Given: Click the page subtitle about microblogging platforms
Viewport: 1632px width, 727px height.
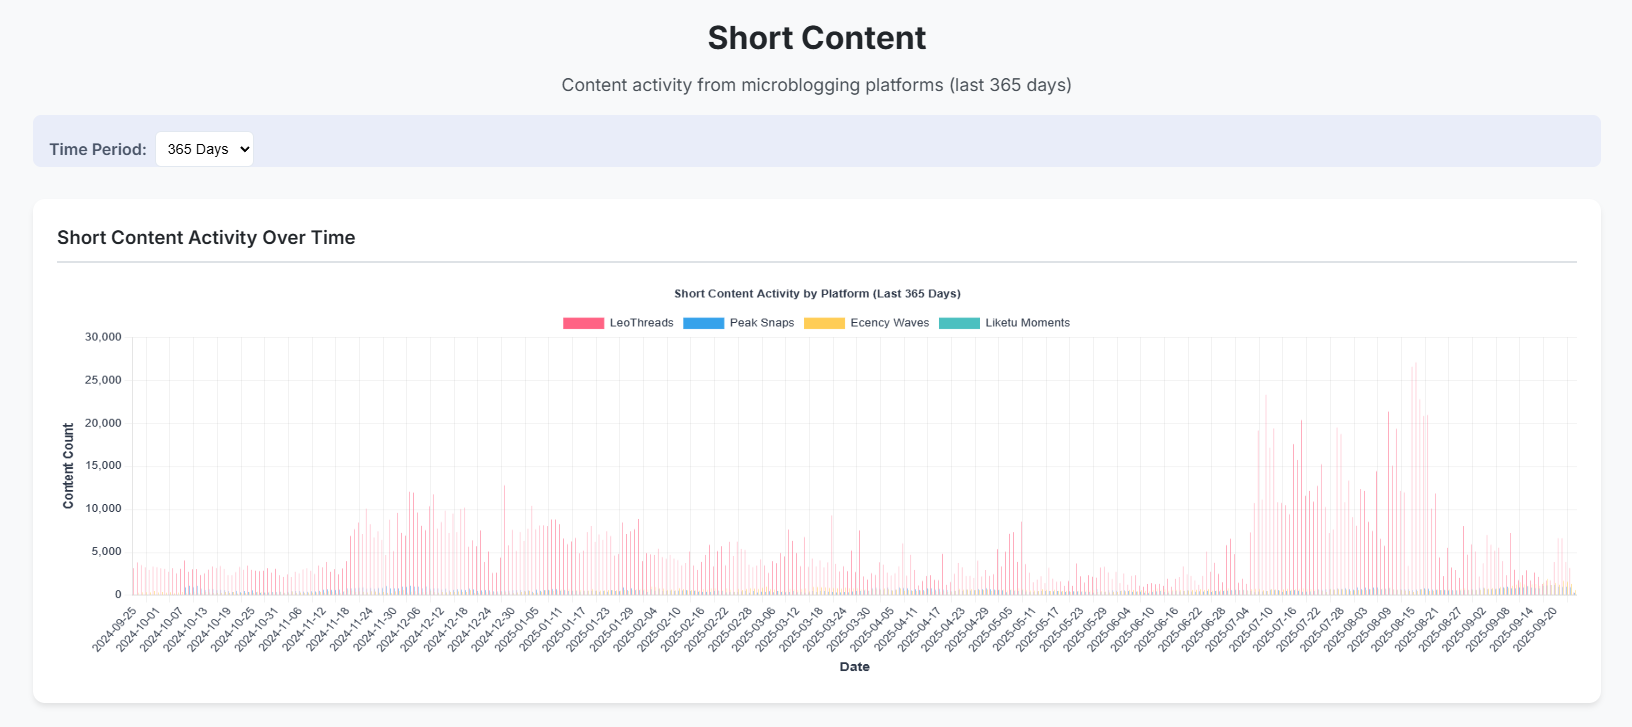Looking at the screenshot, I should point(816,85).
